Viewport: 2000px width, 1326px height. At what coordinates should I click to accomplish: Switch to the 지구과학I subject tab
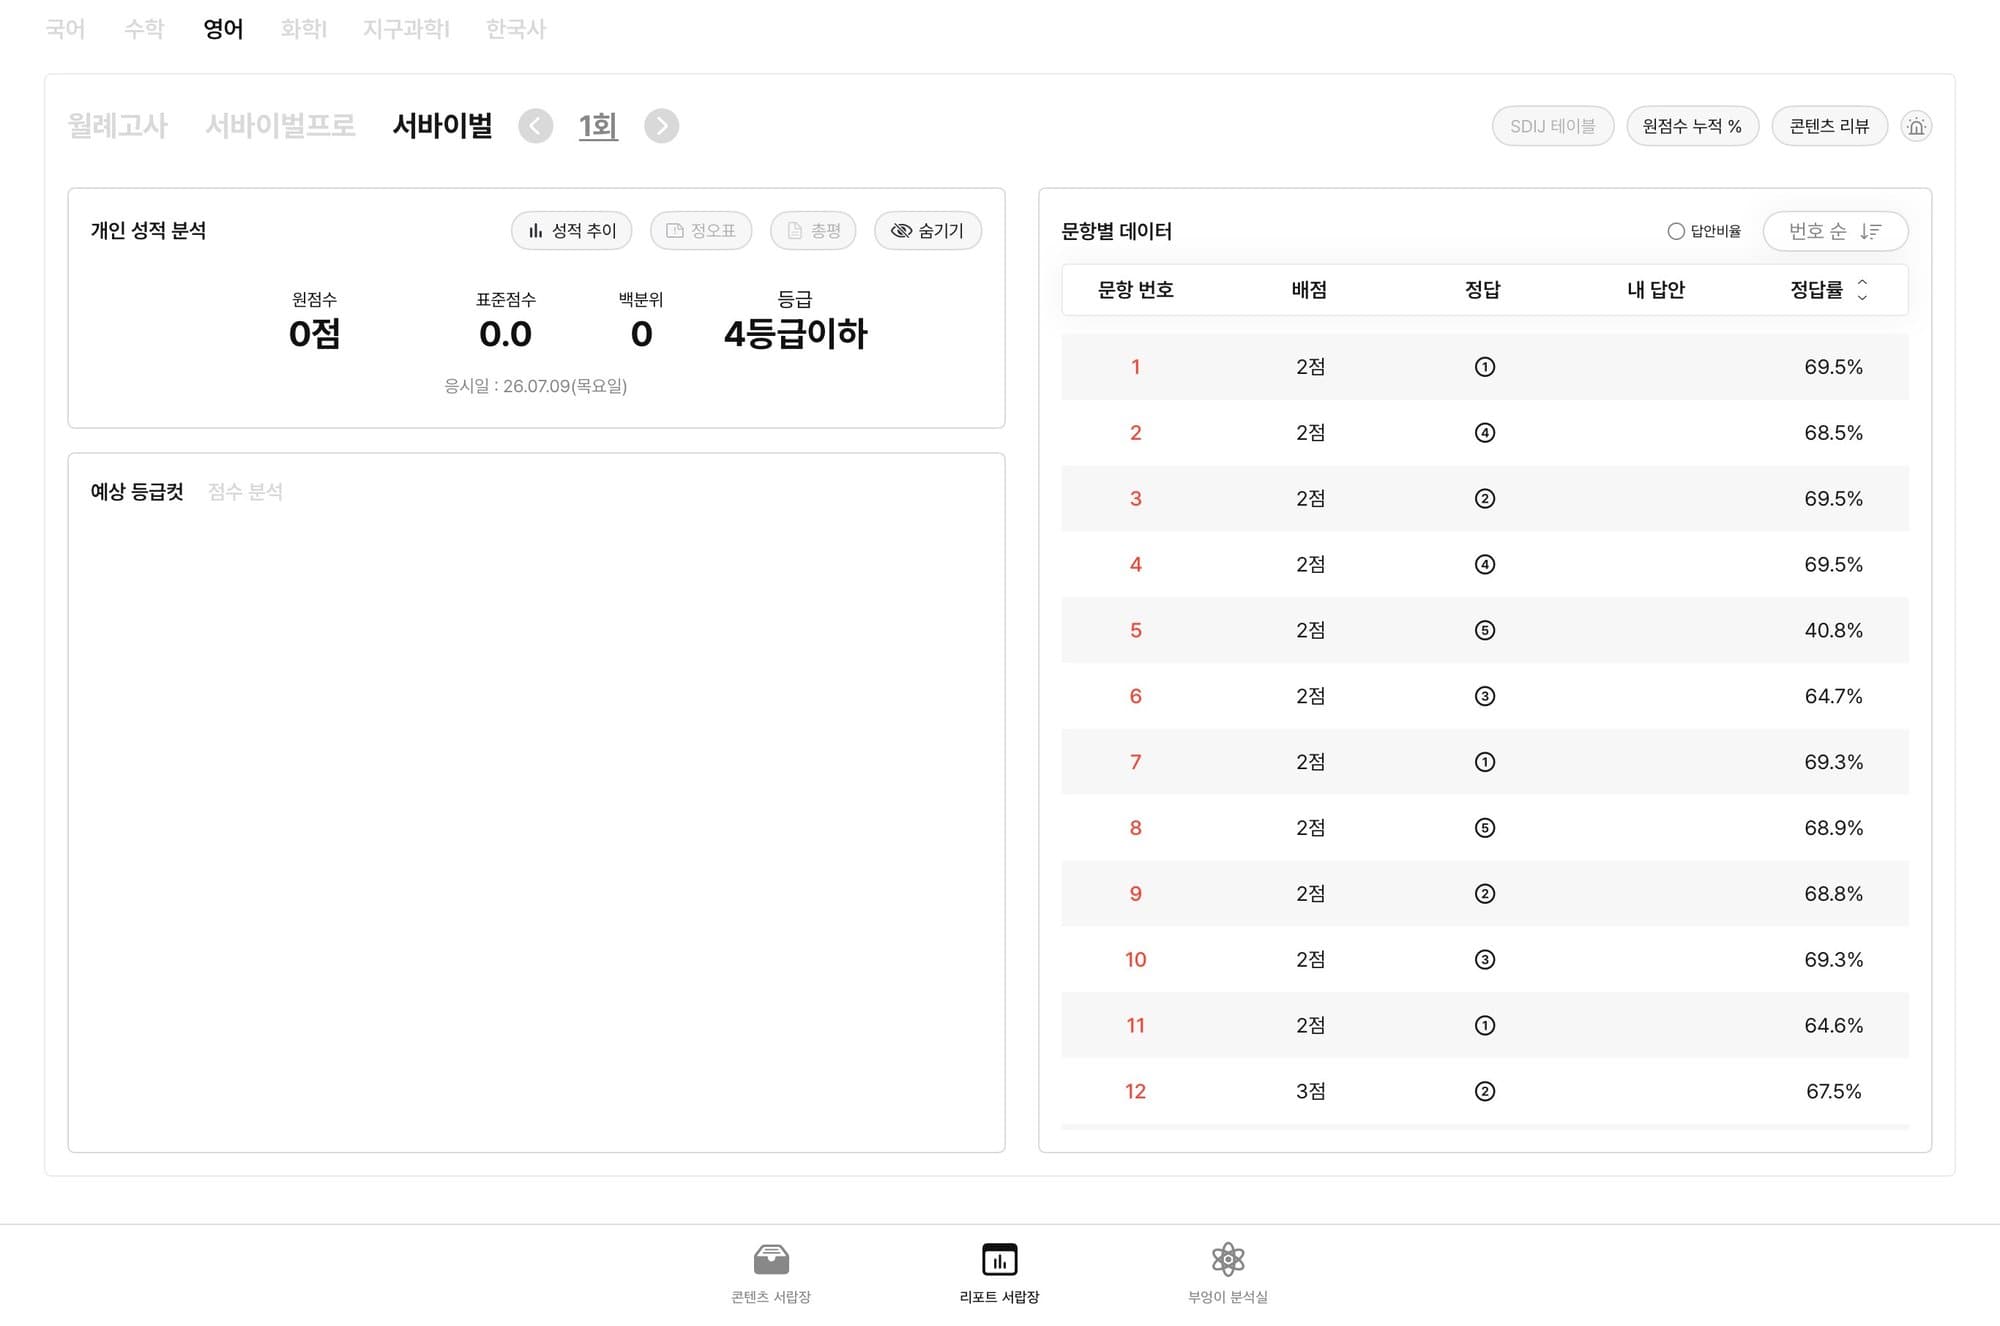[x=406, y=29]
